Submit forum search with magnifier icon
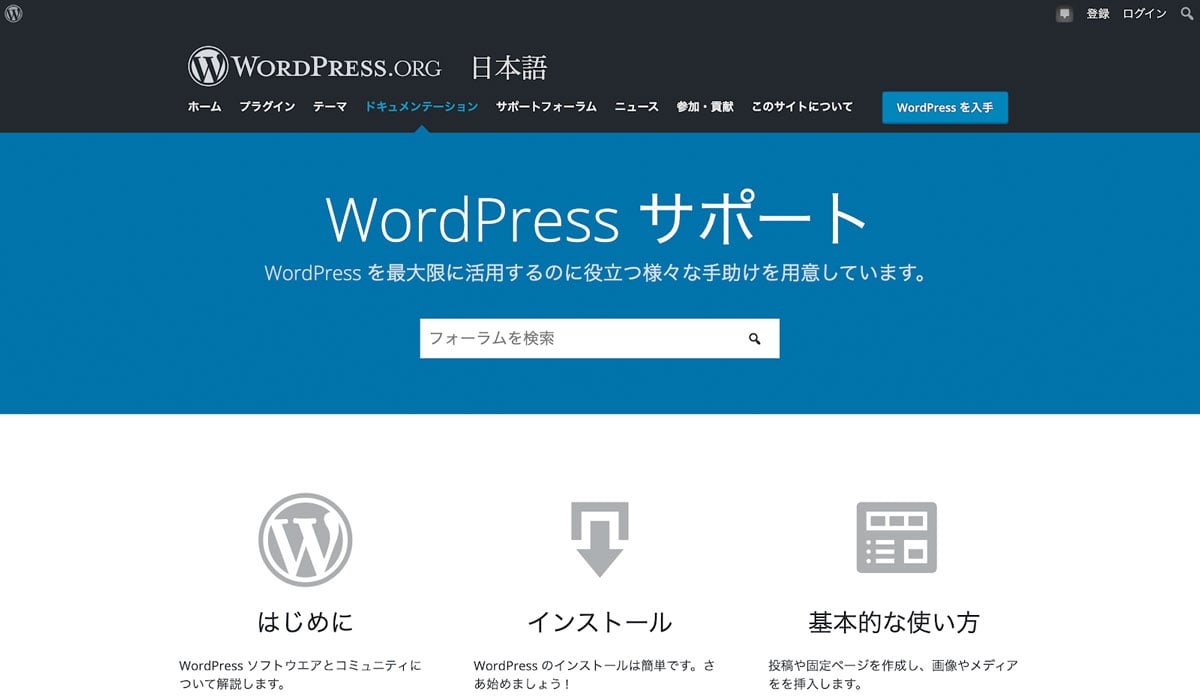Viewport: 1200px width, 698px height. click(755, 339)
